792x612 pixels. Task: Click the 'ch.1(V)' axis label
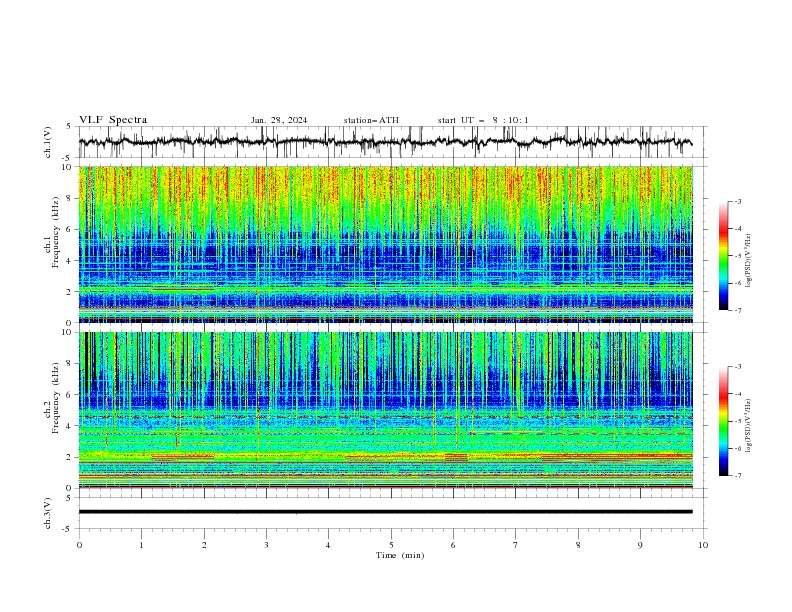48,142
